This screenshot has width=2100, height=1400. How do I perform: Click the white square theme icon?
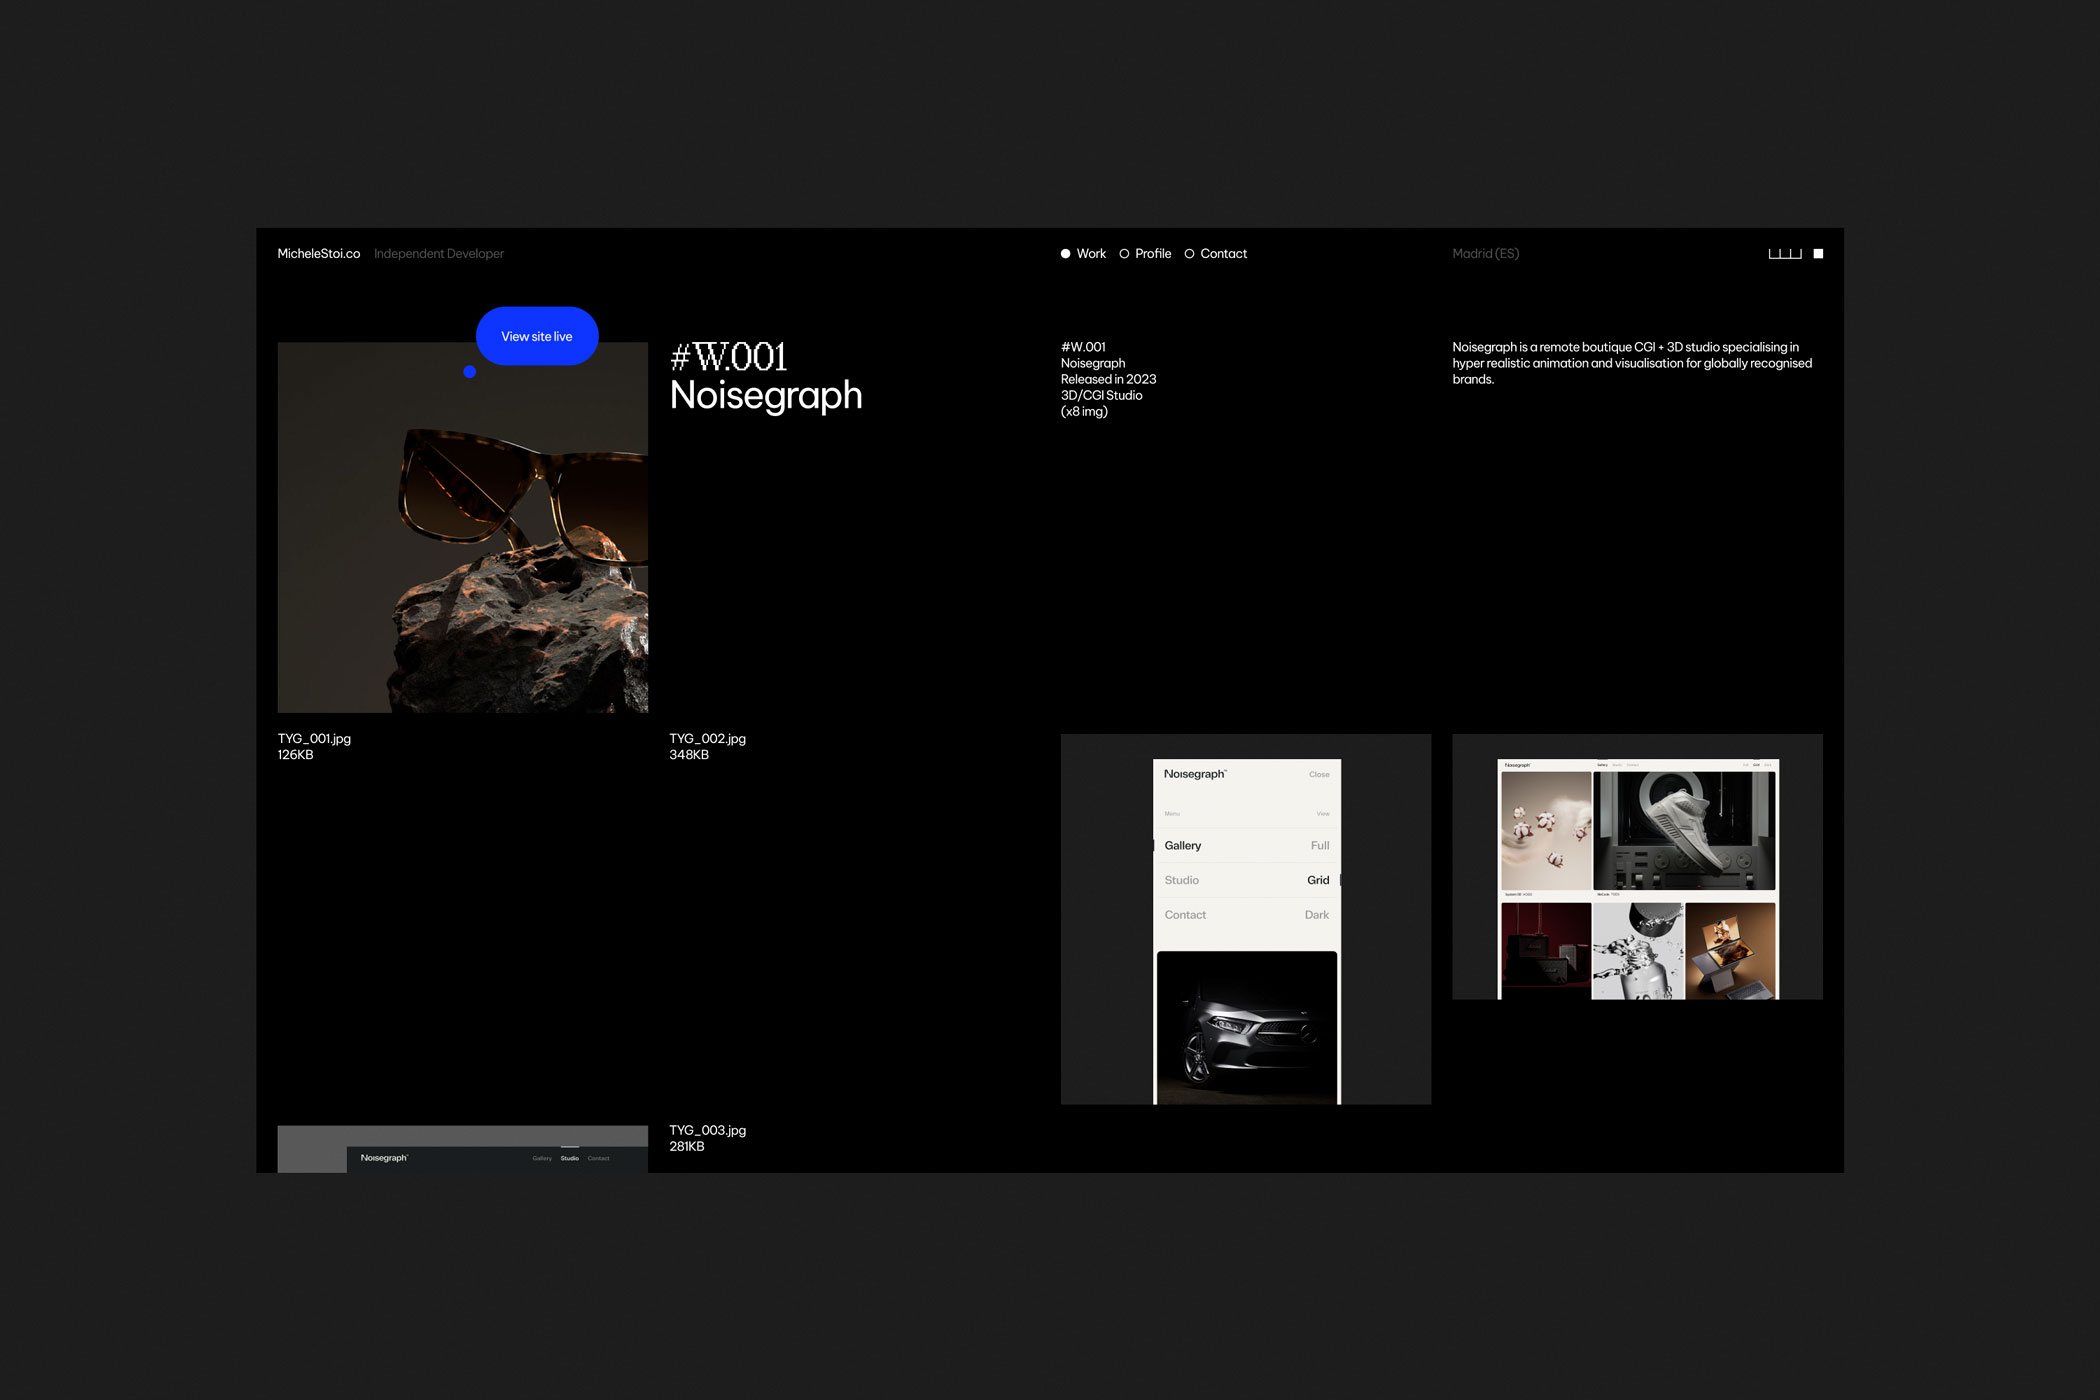1818,254
